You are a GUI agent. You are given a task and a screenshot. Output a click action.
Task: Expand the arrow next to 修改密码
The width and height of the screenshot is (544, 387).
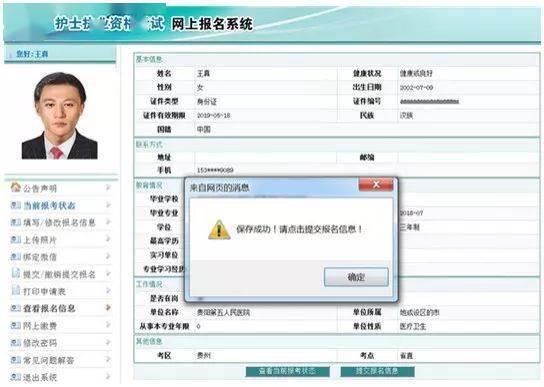(108, 342)
